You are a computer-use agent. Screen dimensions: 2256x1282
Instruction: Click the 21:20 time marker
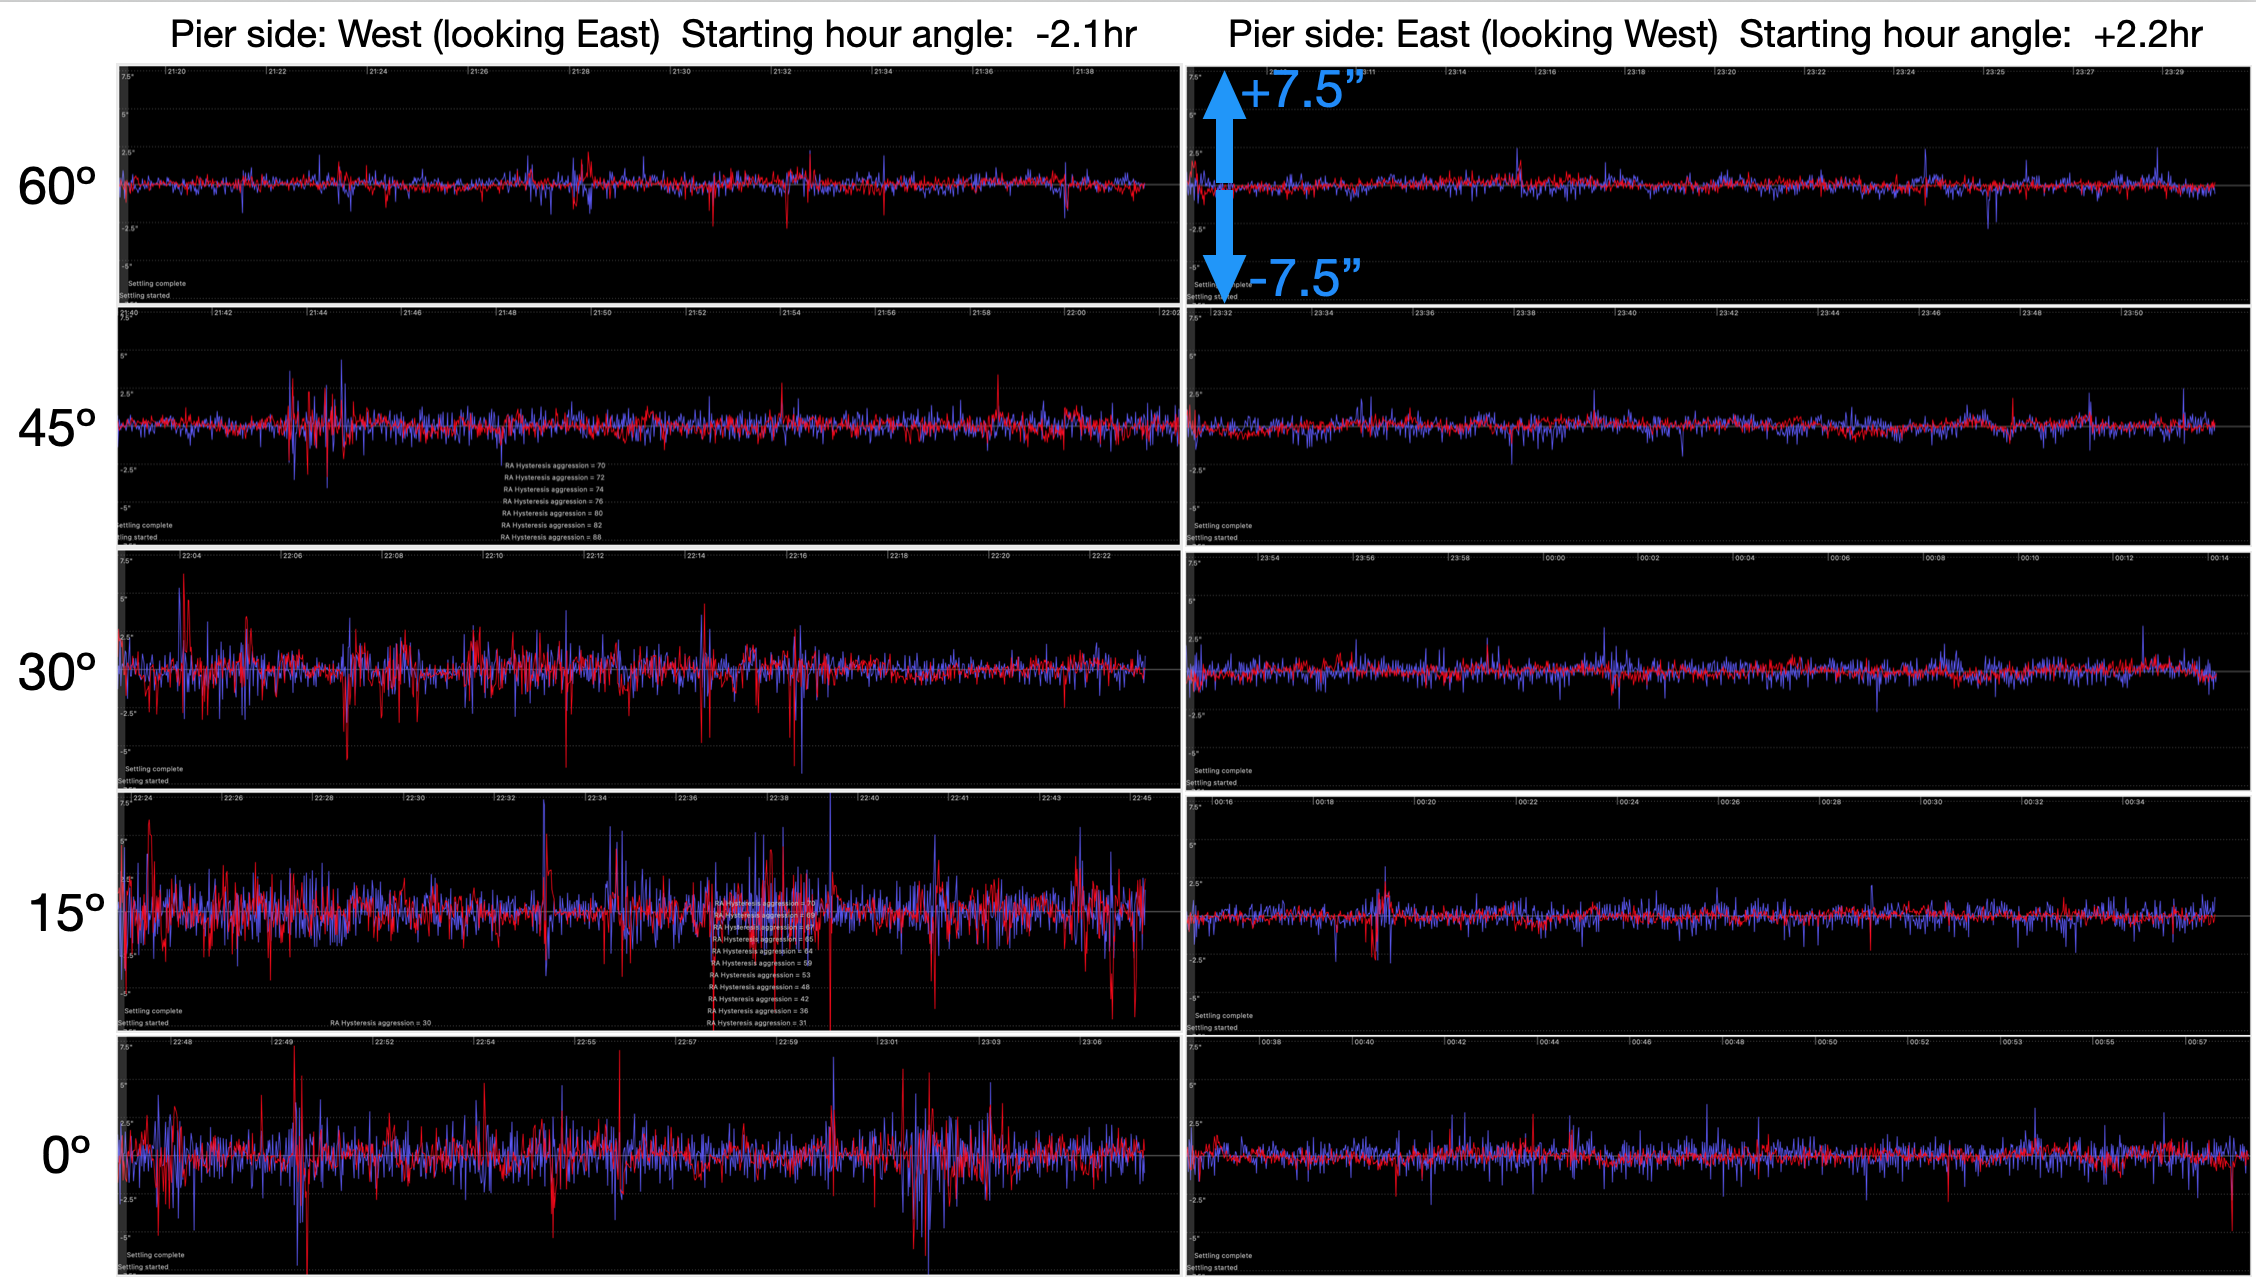176,72
